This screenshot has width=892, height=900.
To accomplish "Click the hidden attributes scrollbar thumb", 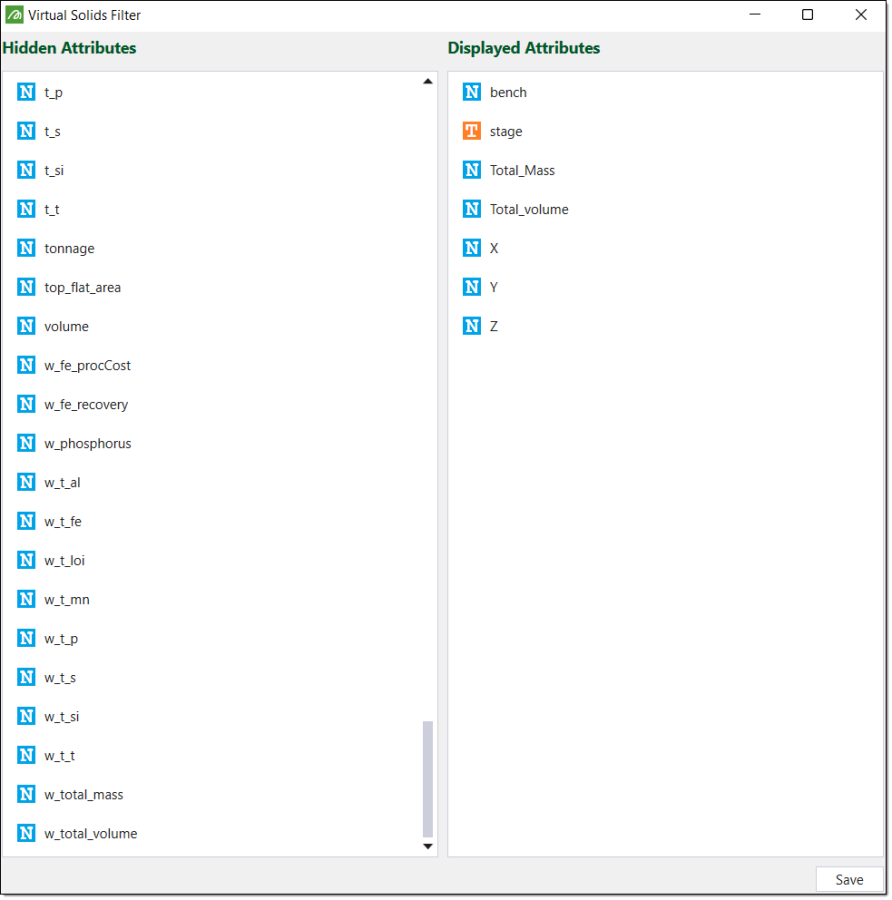I will click(428, 779).
